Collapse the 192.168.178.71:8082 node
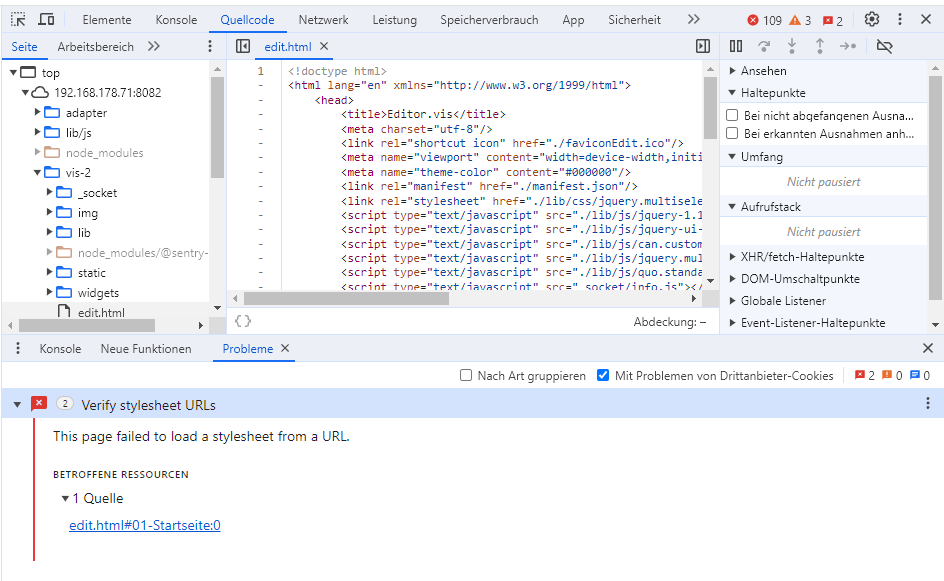 (25, 93)
